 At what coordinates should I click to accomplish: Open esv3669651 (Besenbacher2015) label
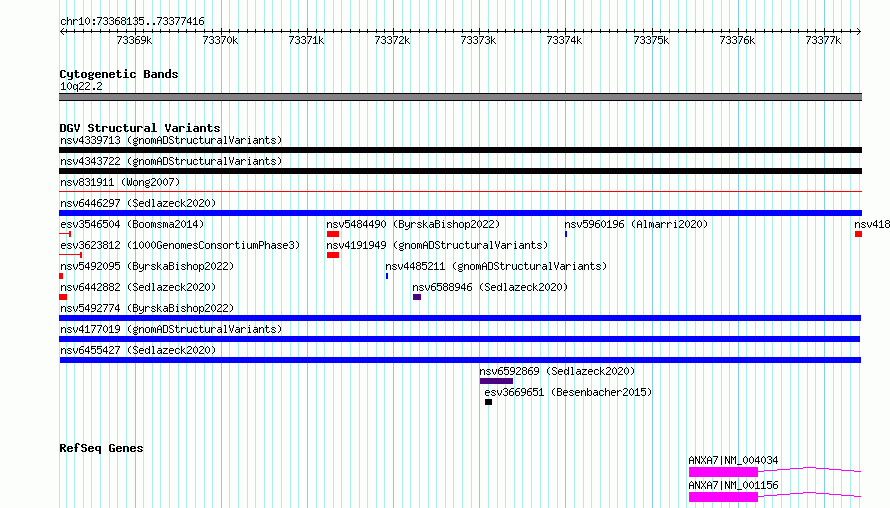[x=568, y=392]
